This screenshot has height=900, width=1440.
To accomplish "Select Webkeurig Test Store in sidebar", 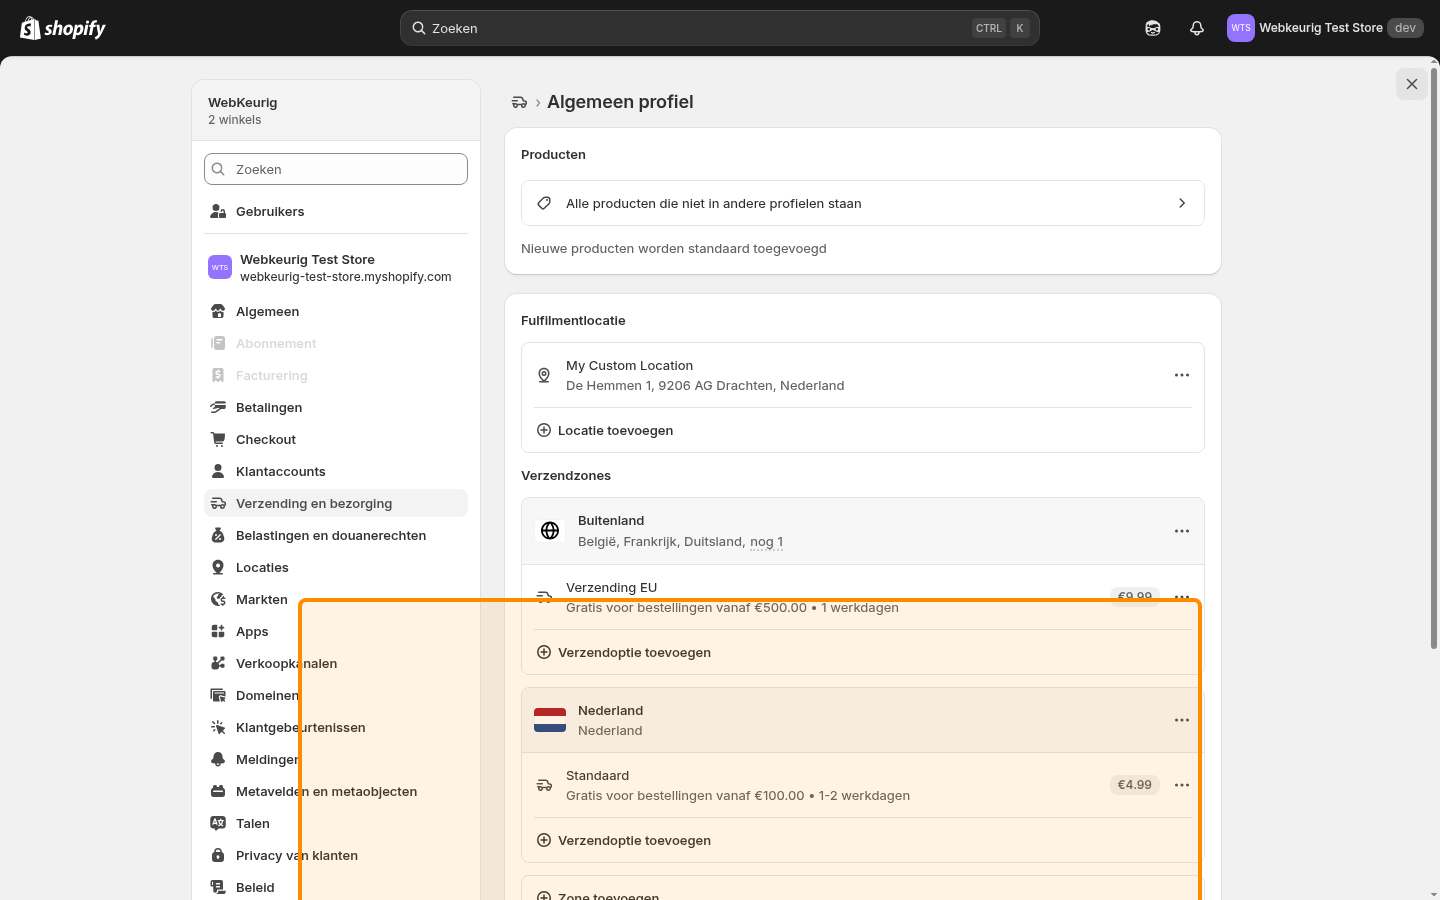I will (x=336, y=268).
